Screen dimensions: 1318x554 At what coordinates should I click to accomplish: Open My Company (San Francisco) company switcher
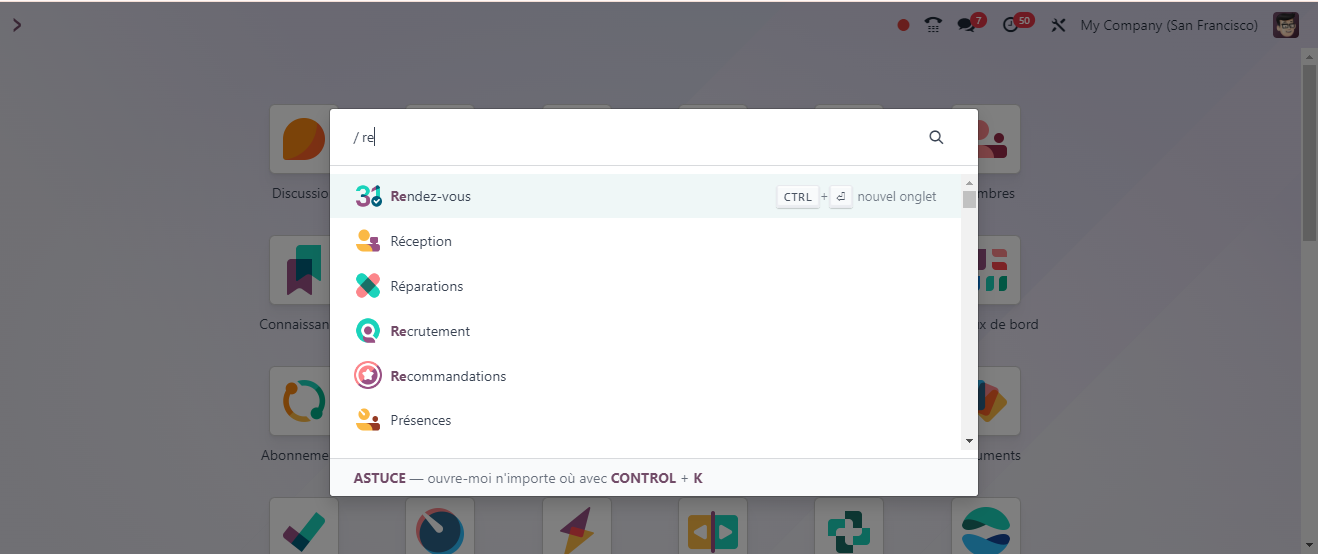pyautogui.click(x=1169, y=25)
